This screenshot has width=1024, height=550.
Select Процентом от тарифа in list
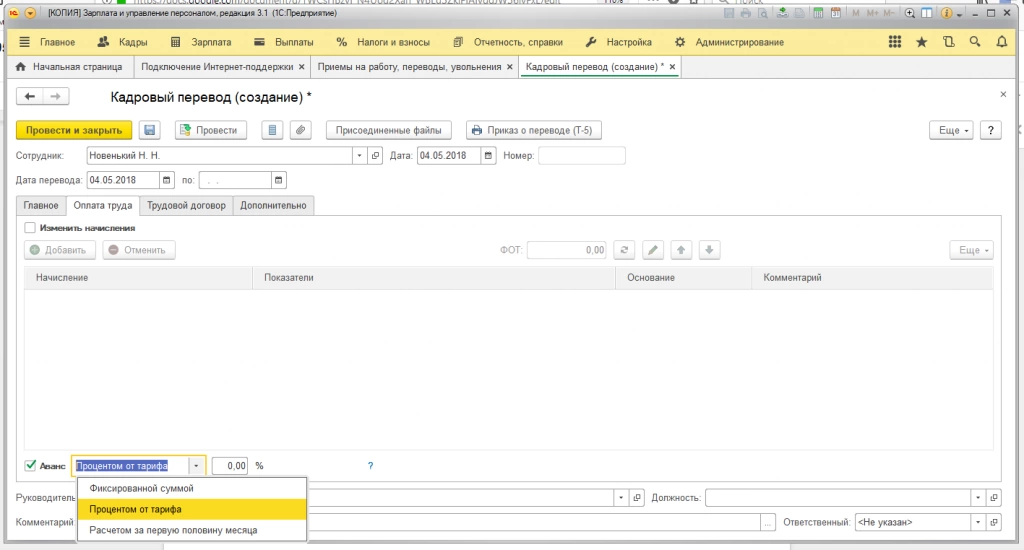coord(191,509)
